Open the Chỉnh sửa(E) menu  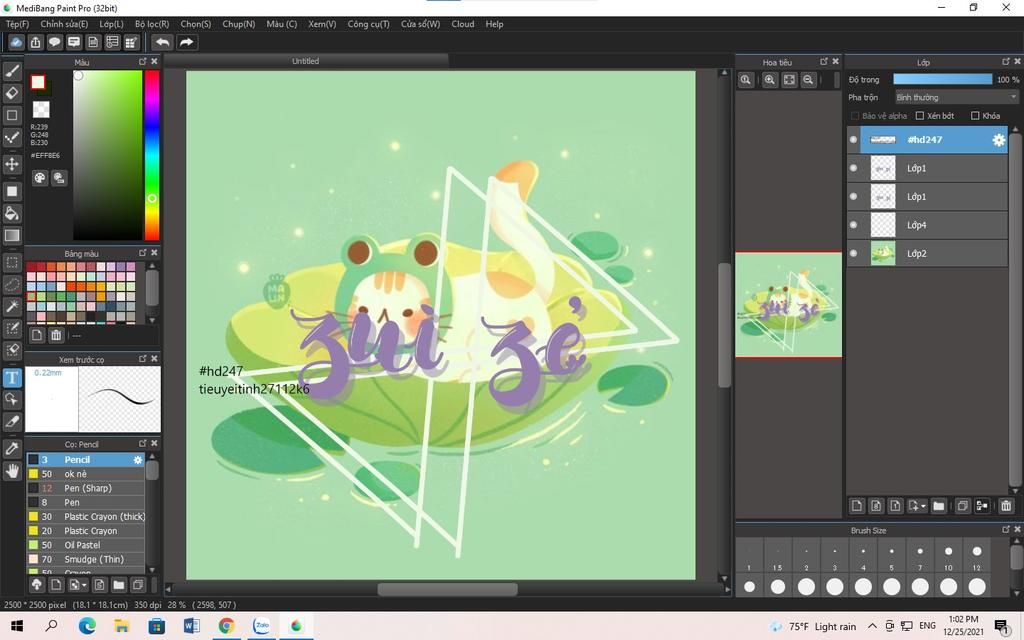(64, 24)
